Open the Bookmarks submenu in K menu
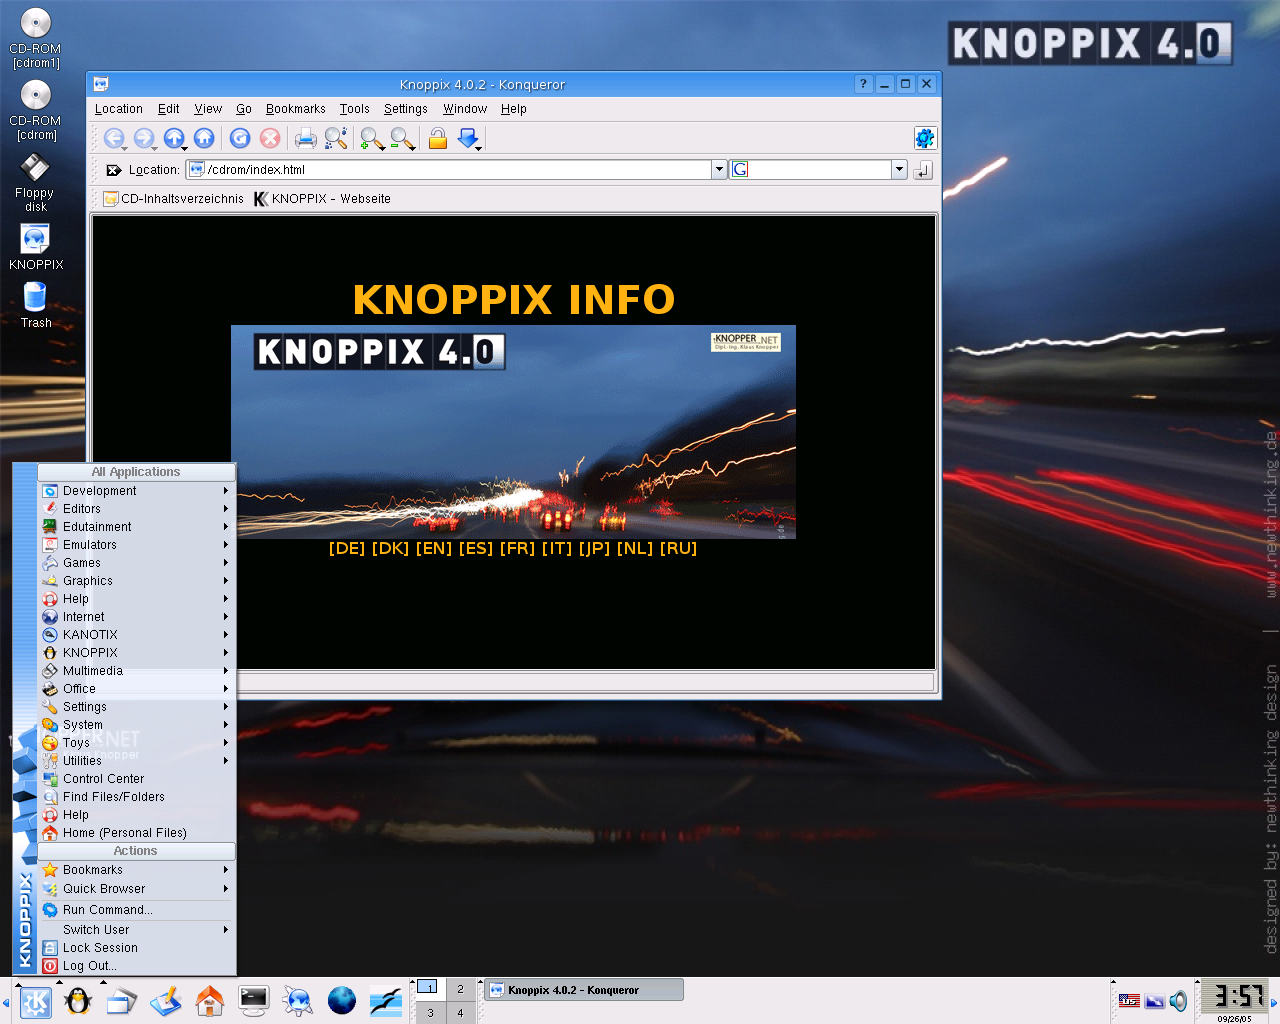The height and width of the screenshot is (1024, 1280). tap(136, 870)
